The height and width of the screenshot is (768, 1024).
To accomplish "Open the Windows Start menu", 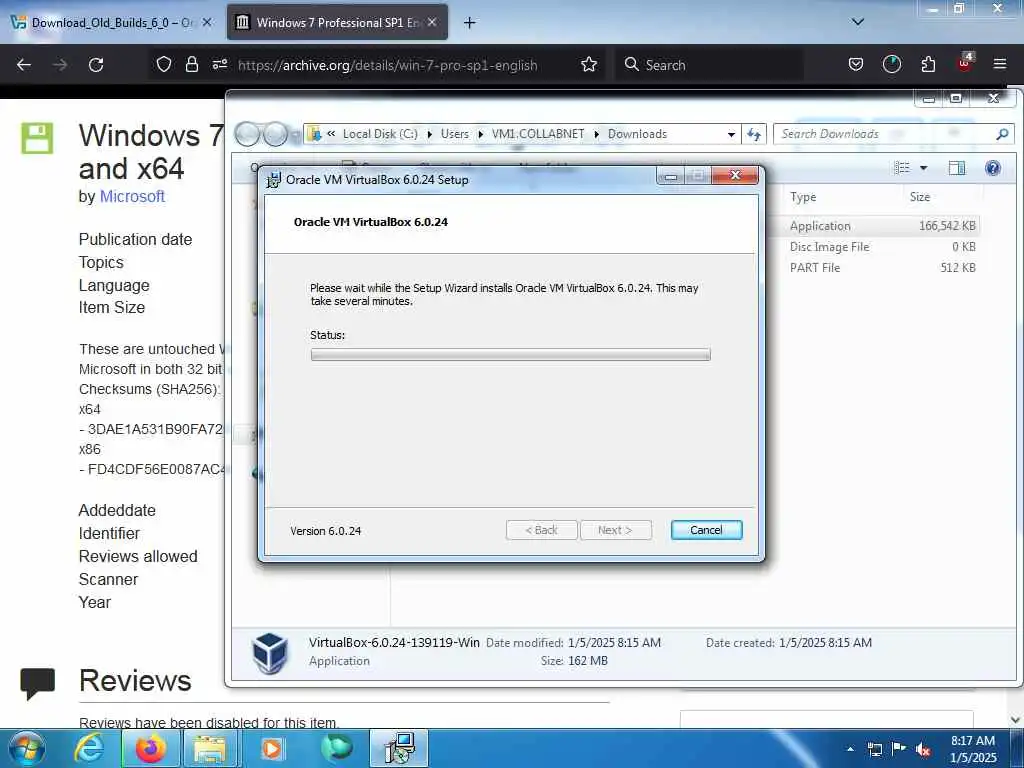I will point(27,748).
